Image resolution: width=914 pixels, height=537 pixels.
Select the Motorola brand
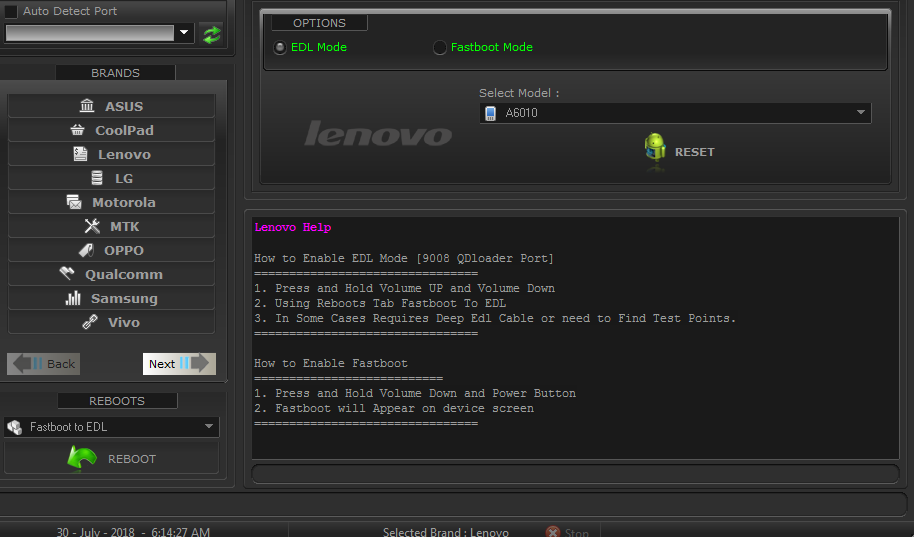point(111,202)
